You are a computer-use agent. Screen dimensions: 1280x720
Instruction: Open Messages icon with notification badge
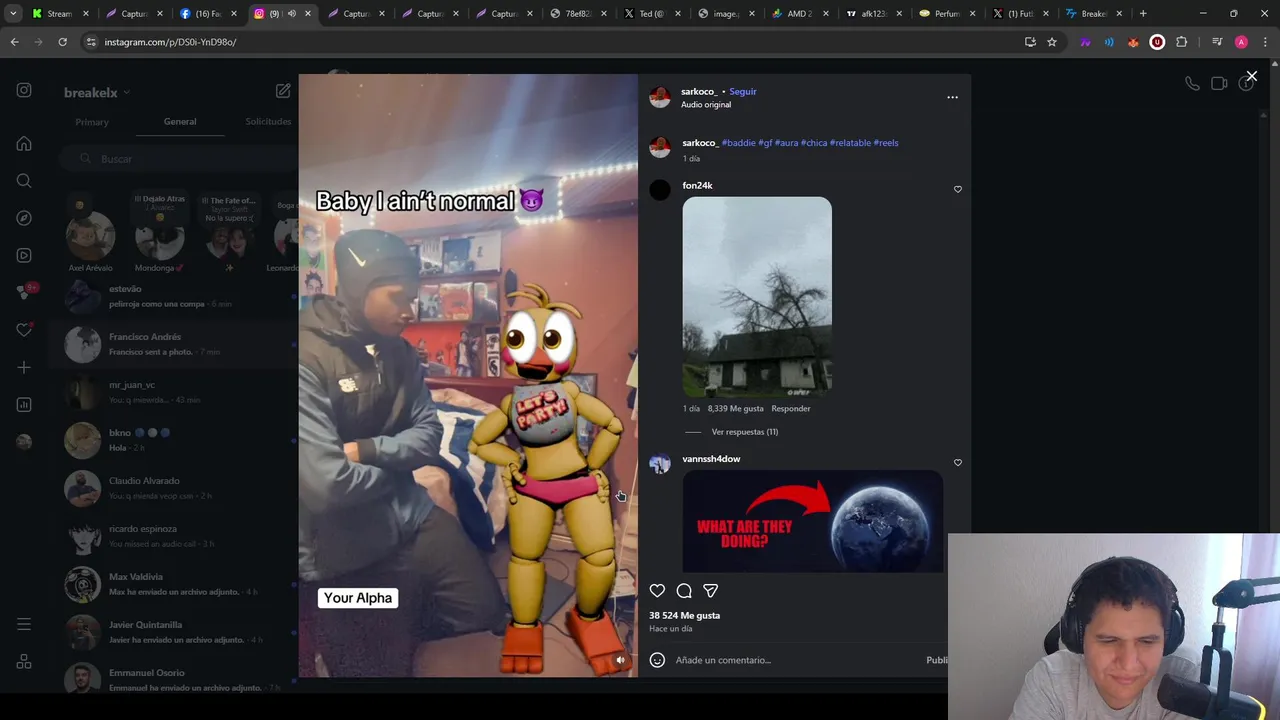[x=25, y=292]
